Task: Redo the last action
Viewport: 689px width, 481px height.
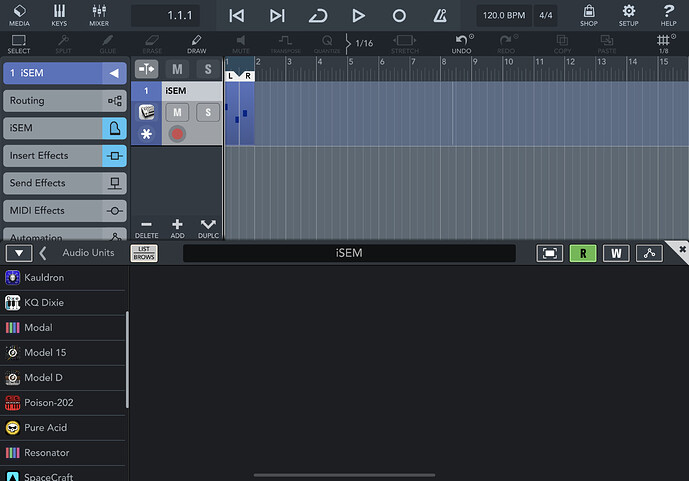Action: click(x=506, y=44)
